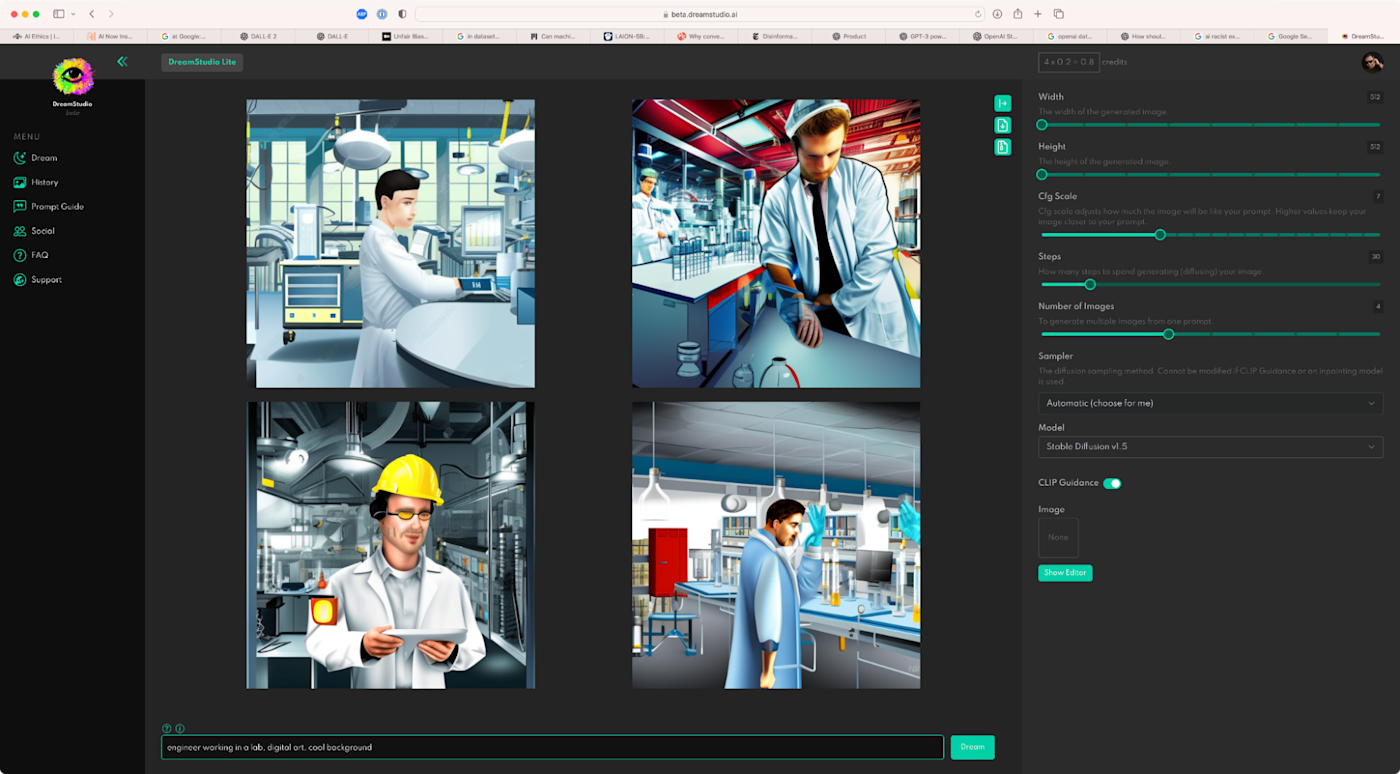Toggle the CLIP Guidance switch

[1111, 483]
